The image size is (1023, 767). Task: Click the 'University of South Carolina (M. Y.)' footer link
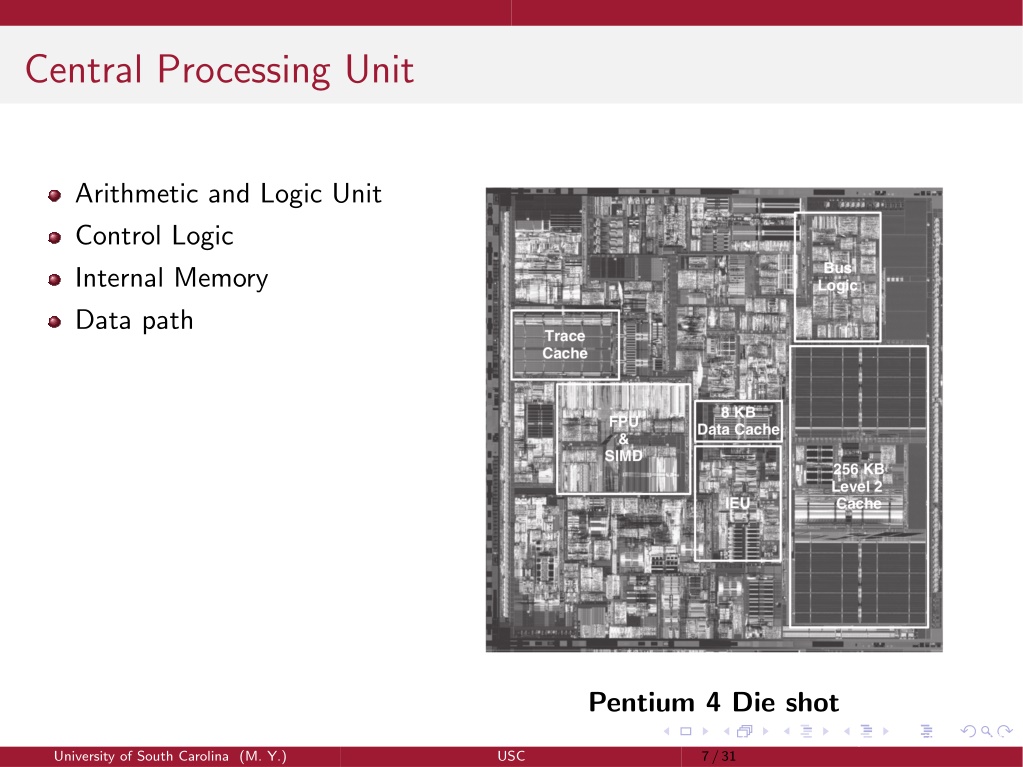pyautogui.click(x=170, y=757)
